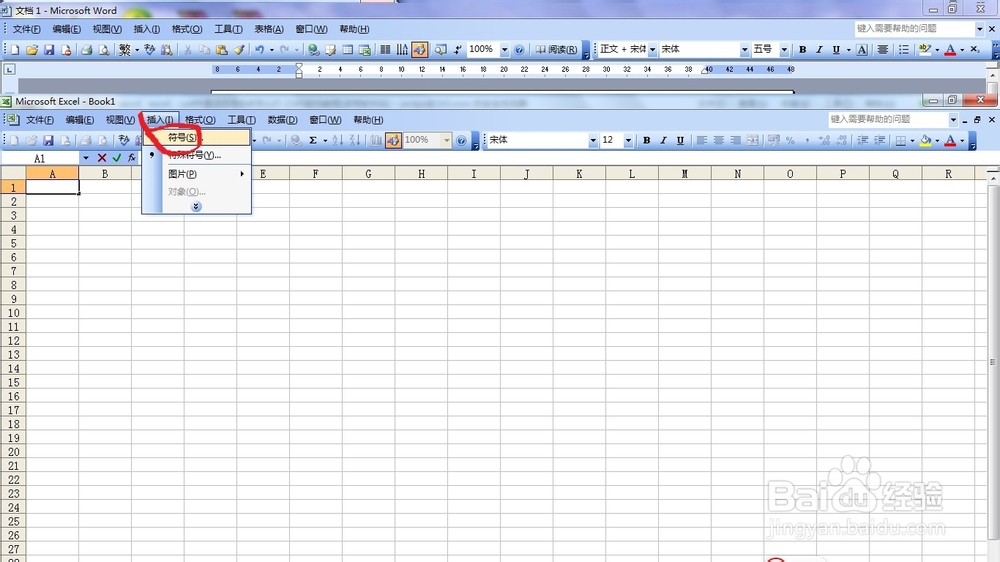Click Excel help question input box
1000x562 pixels.
pyautogui.click(x=887, y=119)
